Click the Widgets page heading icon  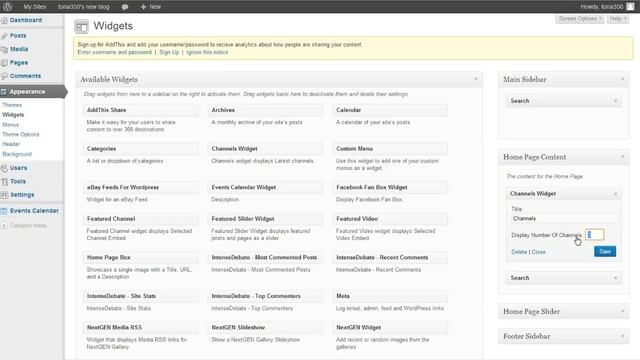tap(81, 27)
